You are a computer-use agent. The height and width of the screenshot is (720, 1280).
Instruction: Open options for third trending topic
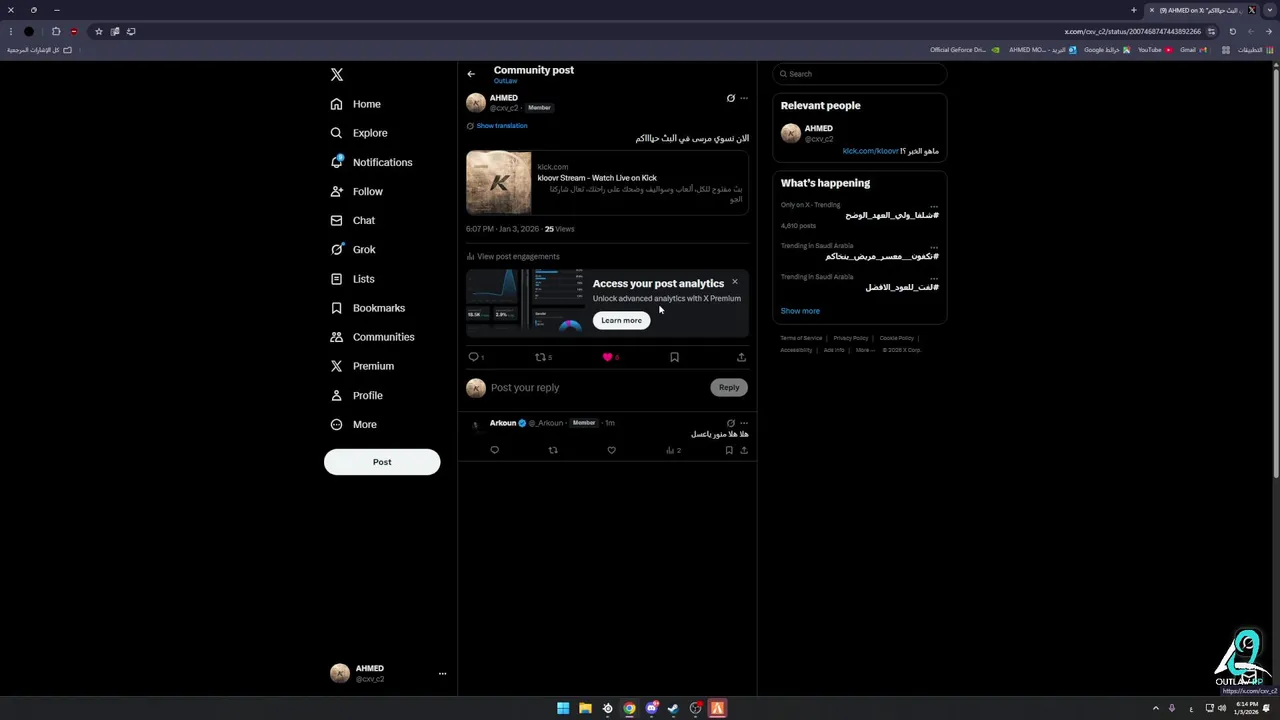pyautogui.click(x=934, y=277)
